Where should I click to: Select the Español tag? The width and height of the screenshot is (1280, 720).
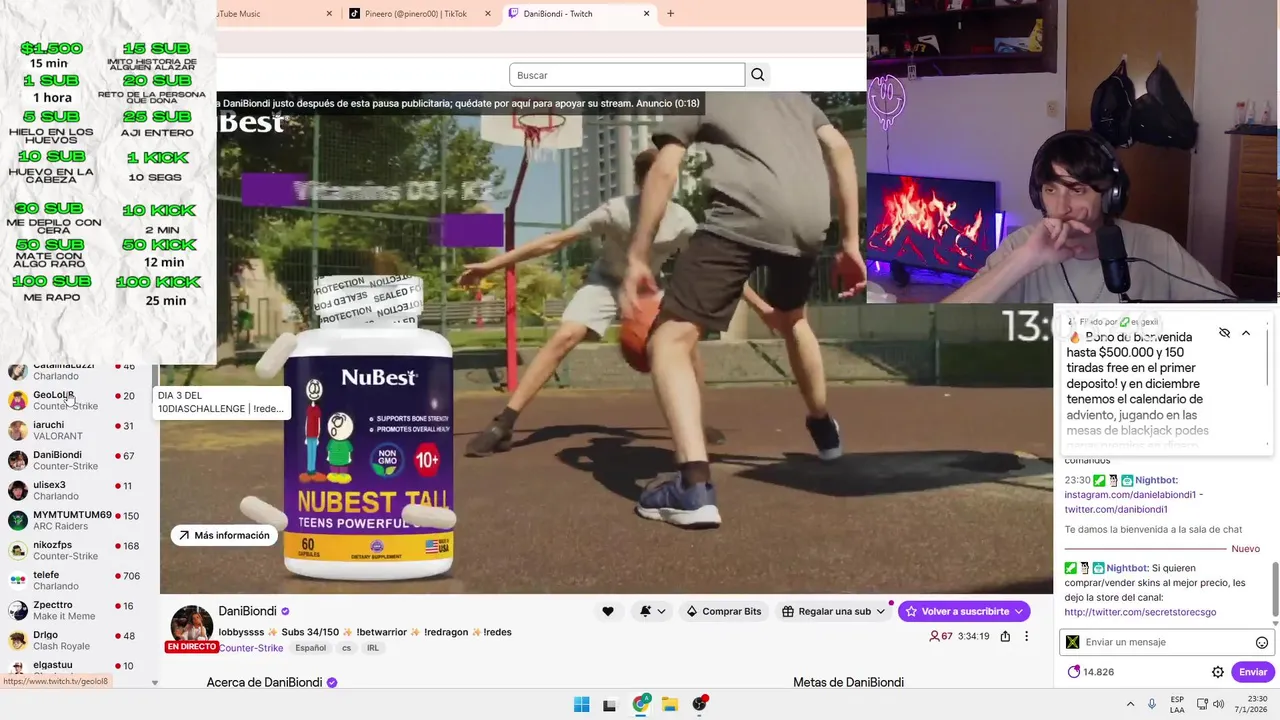coord(310,648)
